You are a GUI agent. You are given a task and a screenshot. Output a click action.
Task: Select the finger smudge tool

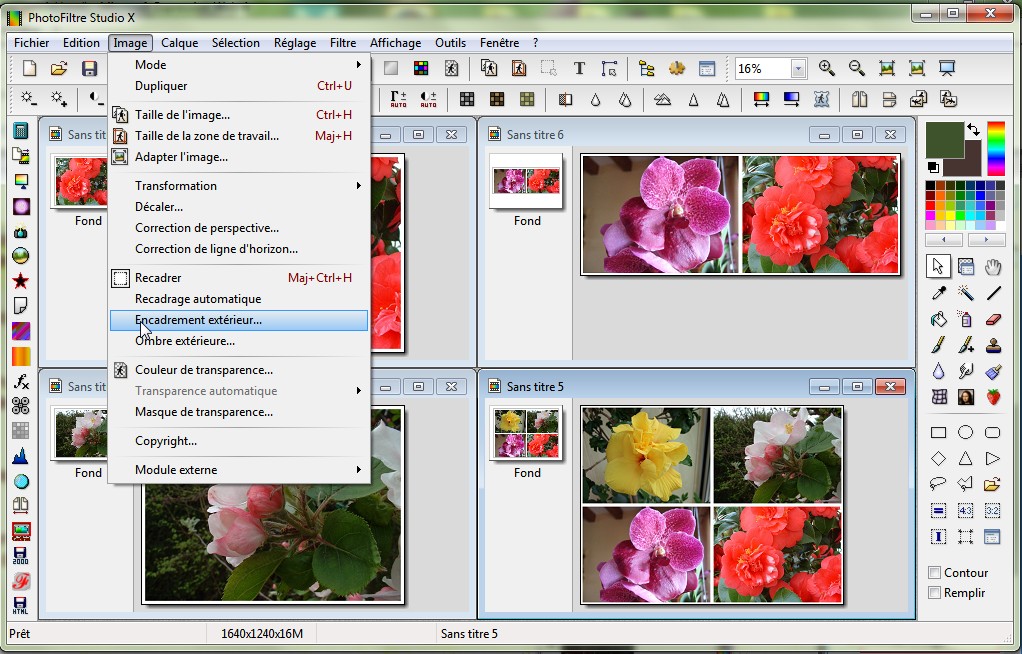(x=965, y=371)
